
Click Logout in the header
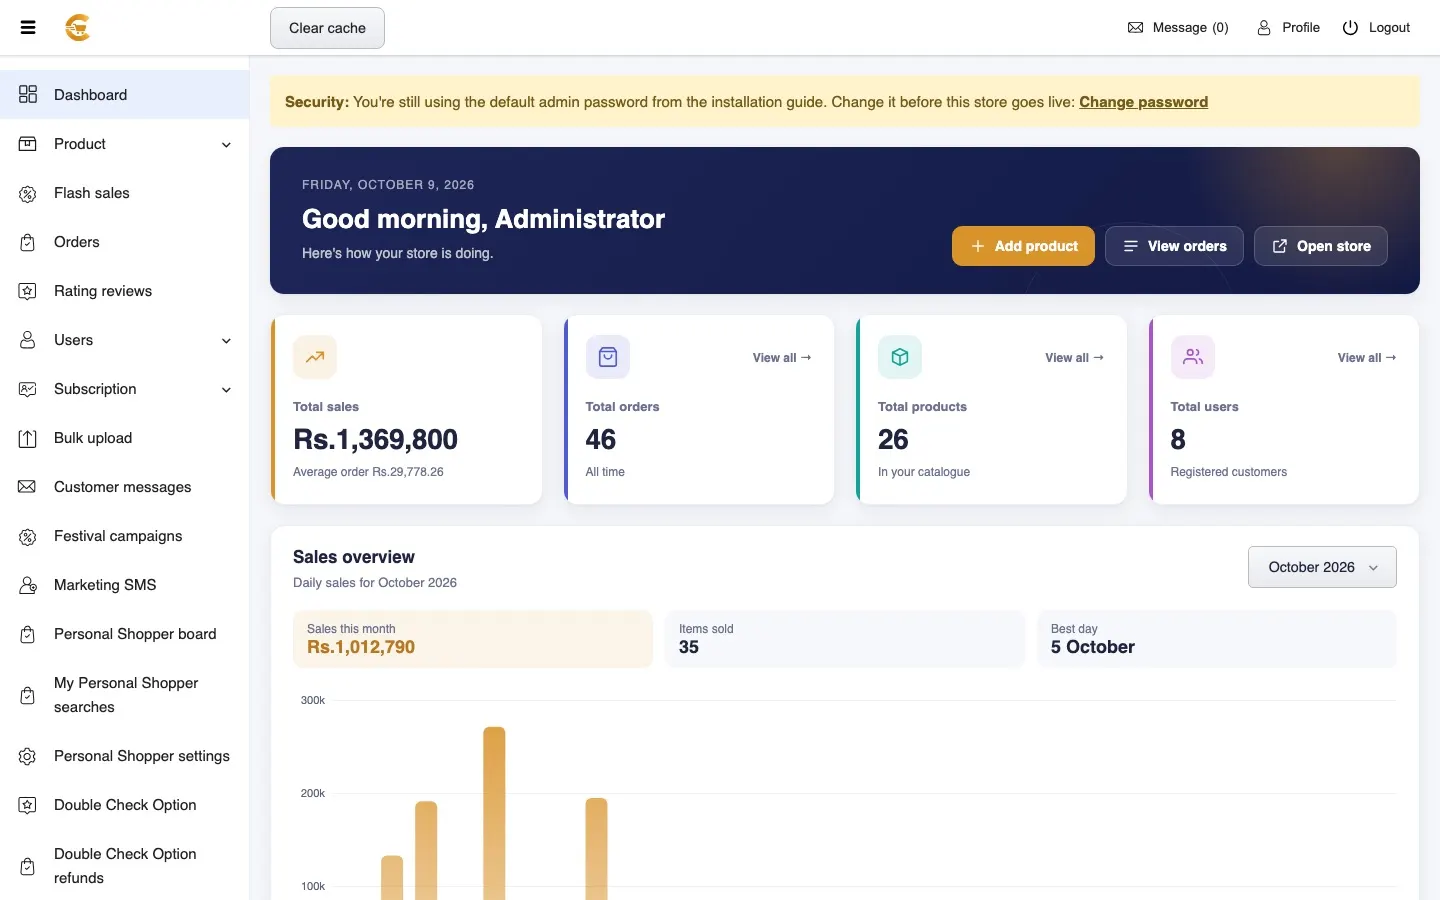[x=1376, y=28]
